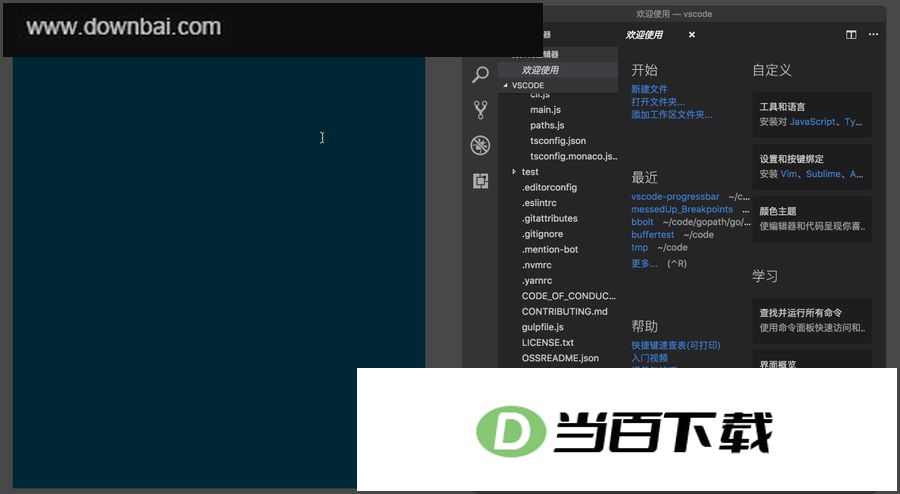Image resolution: width=900 pixels, height=494 pixels.
Task: Open .nvmrc file
Action: pos(537,264)
